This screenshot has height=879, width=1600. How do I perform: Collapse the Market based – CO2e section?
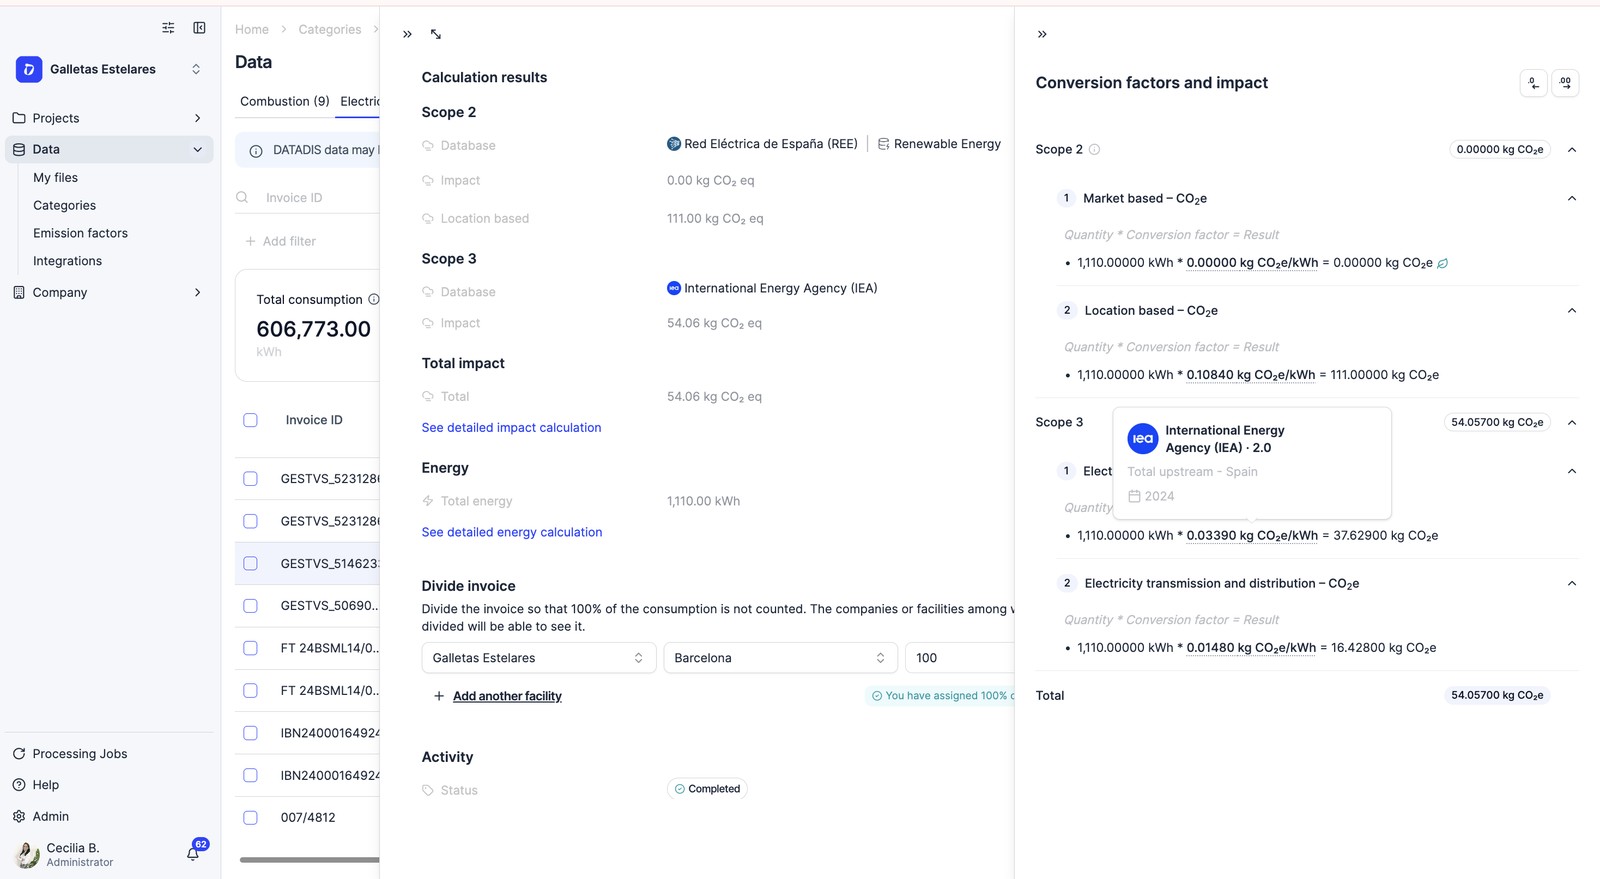[x=1572, y=198]
